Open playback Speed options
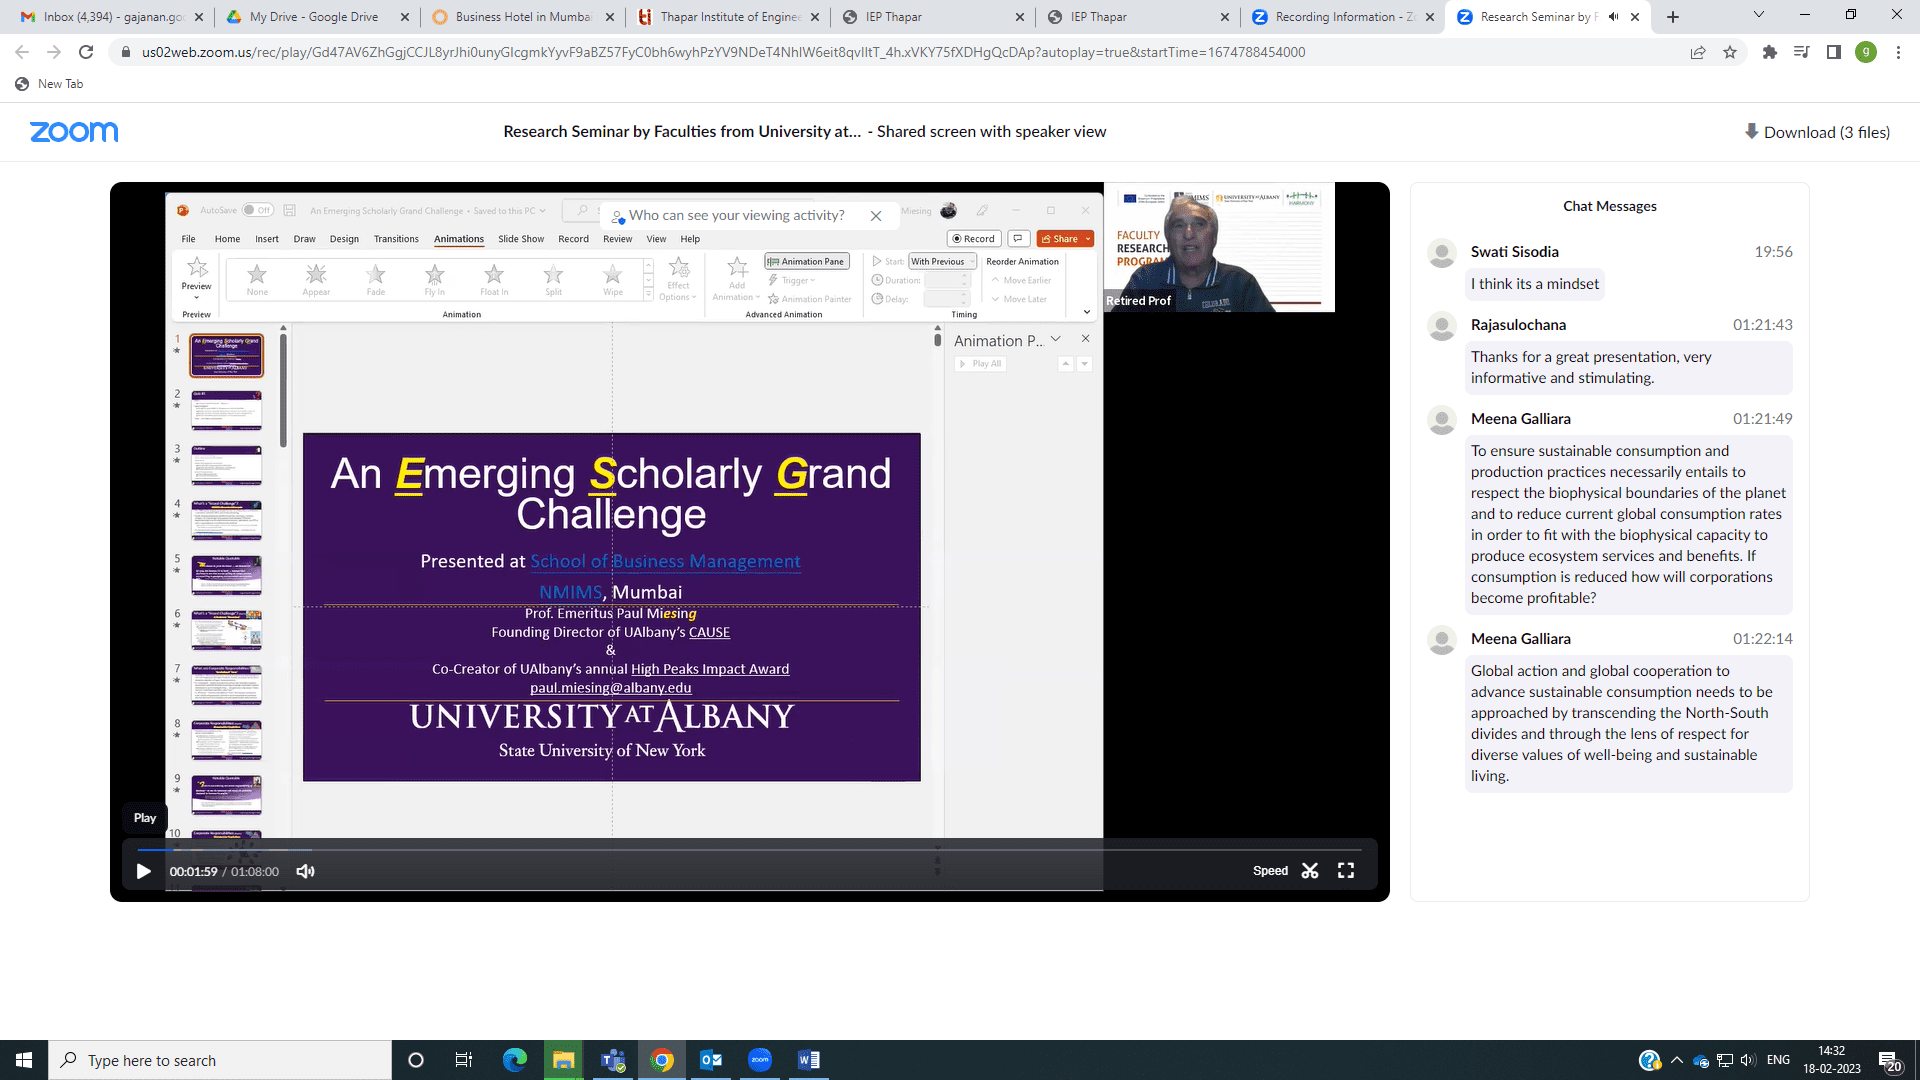Screen dimensions: 1920x1080 1270,871
